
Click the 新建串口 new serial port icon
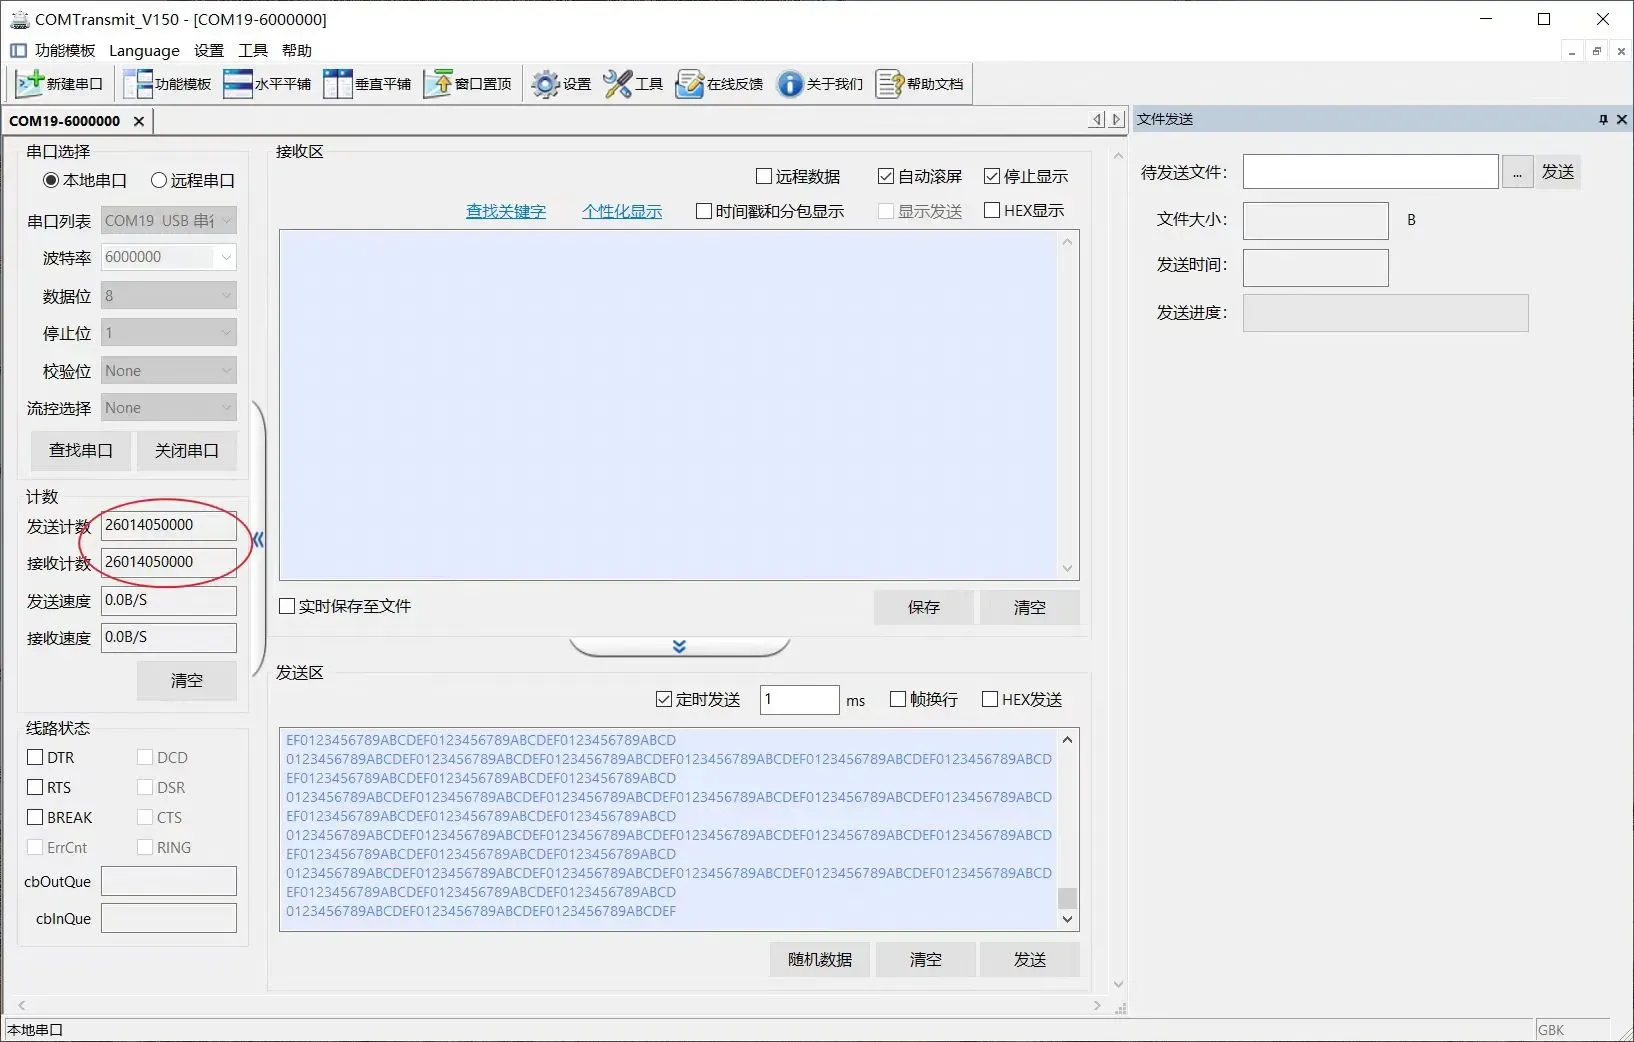pyautogui.click(x=31, y=84)
